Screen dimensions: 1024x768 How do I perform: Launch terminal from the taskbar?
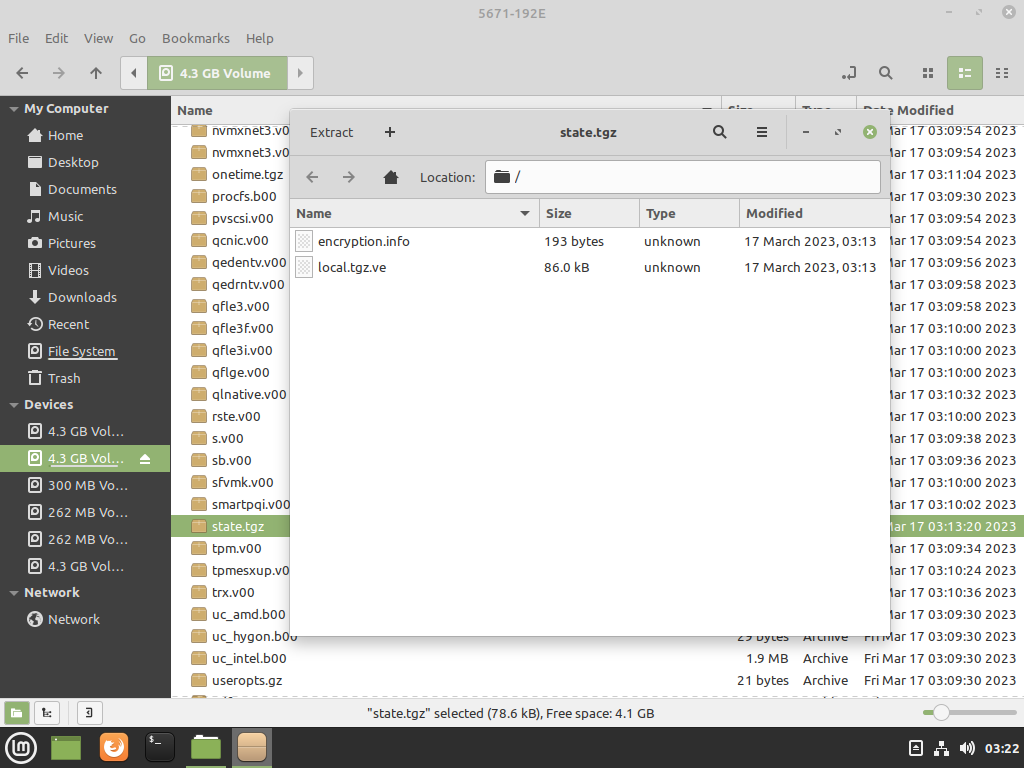[x=160, y=747]
